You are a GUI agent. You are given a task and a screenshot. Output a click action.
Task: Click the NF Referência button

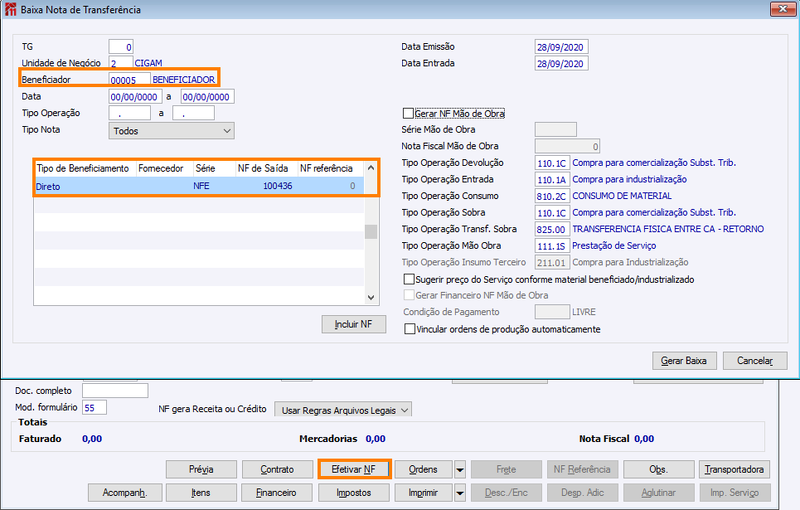(x=582, y=469)
